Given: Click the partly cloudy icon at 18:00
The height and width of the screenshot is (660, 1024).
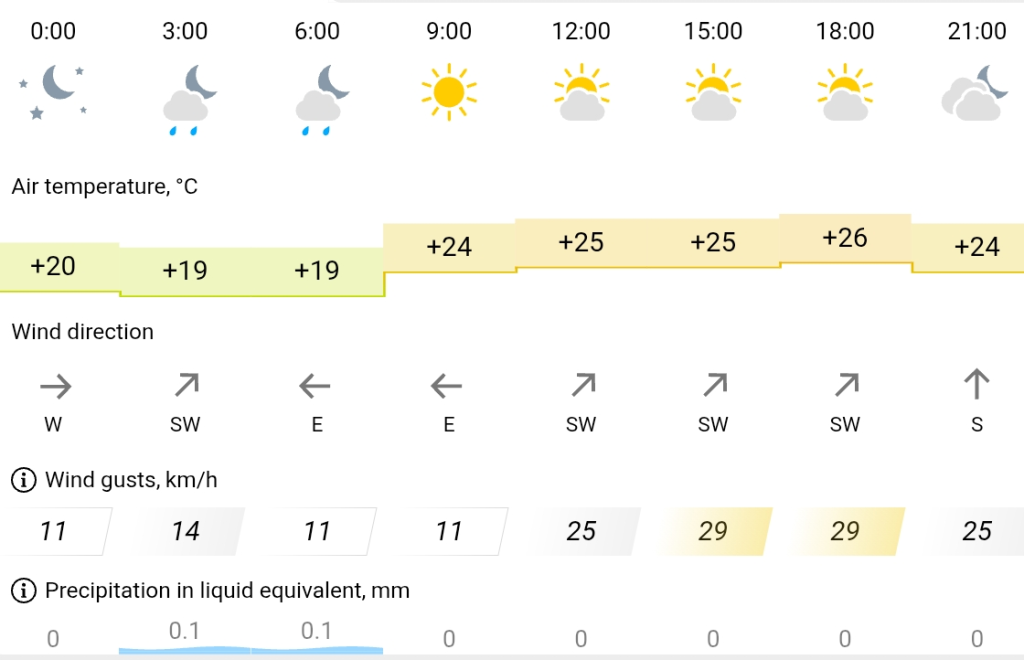Looking at the screenshot, I should tap(845, 93).
